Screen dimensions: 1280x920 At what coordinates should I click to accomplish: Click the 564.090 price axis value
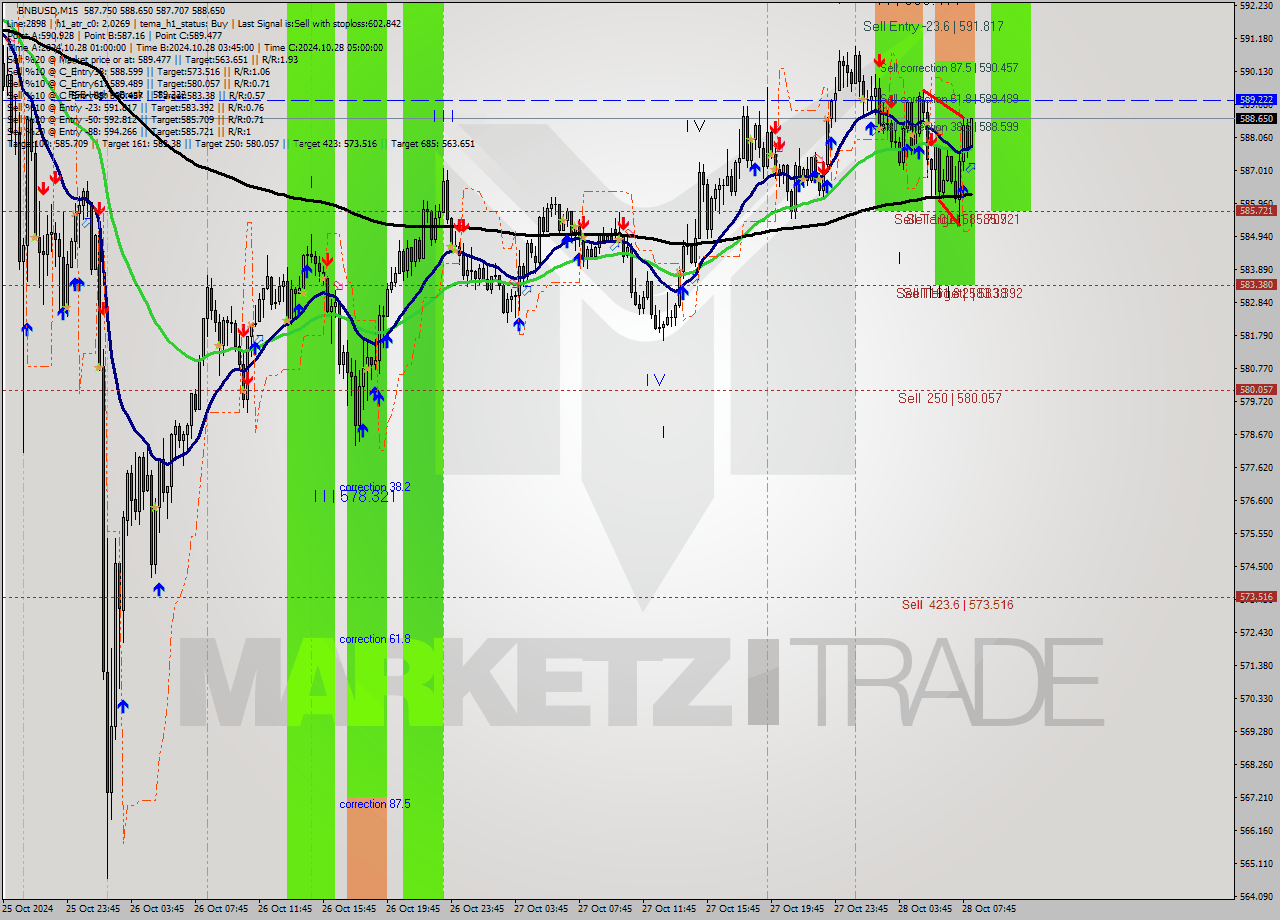click(1256, 896)
